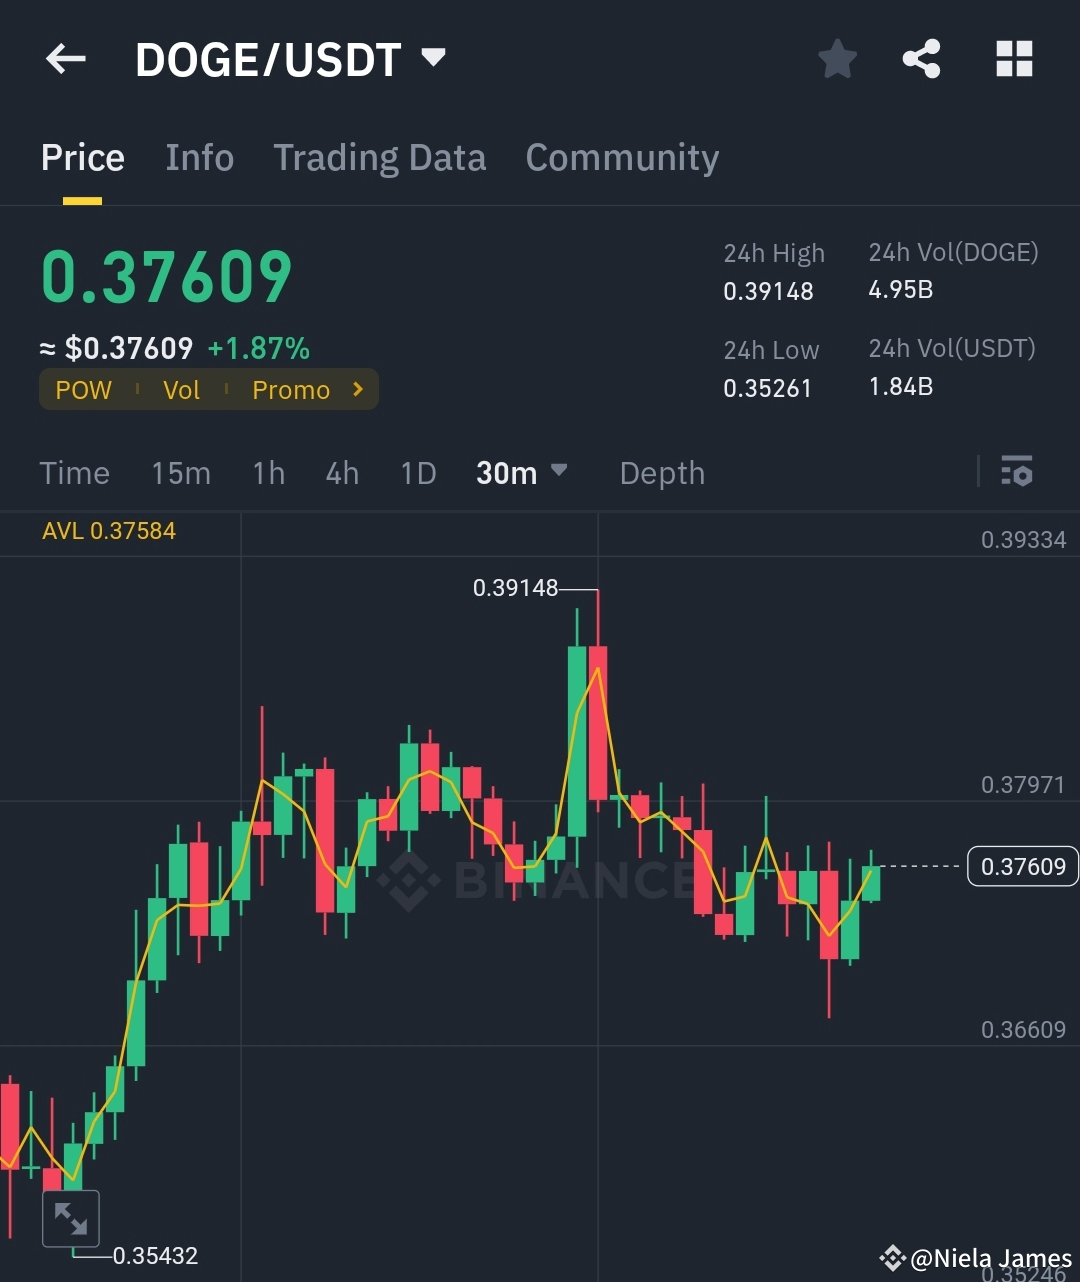
Task: Open the grid layout menu at top right
Action: click(1014, 59)
